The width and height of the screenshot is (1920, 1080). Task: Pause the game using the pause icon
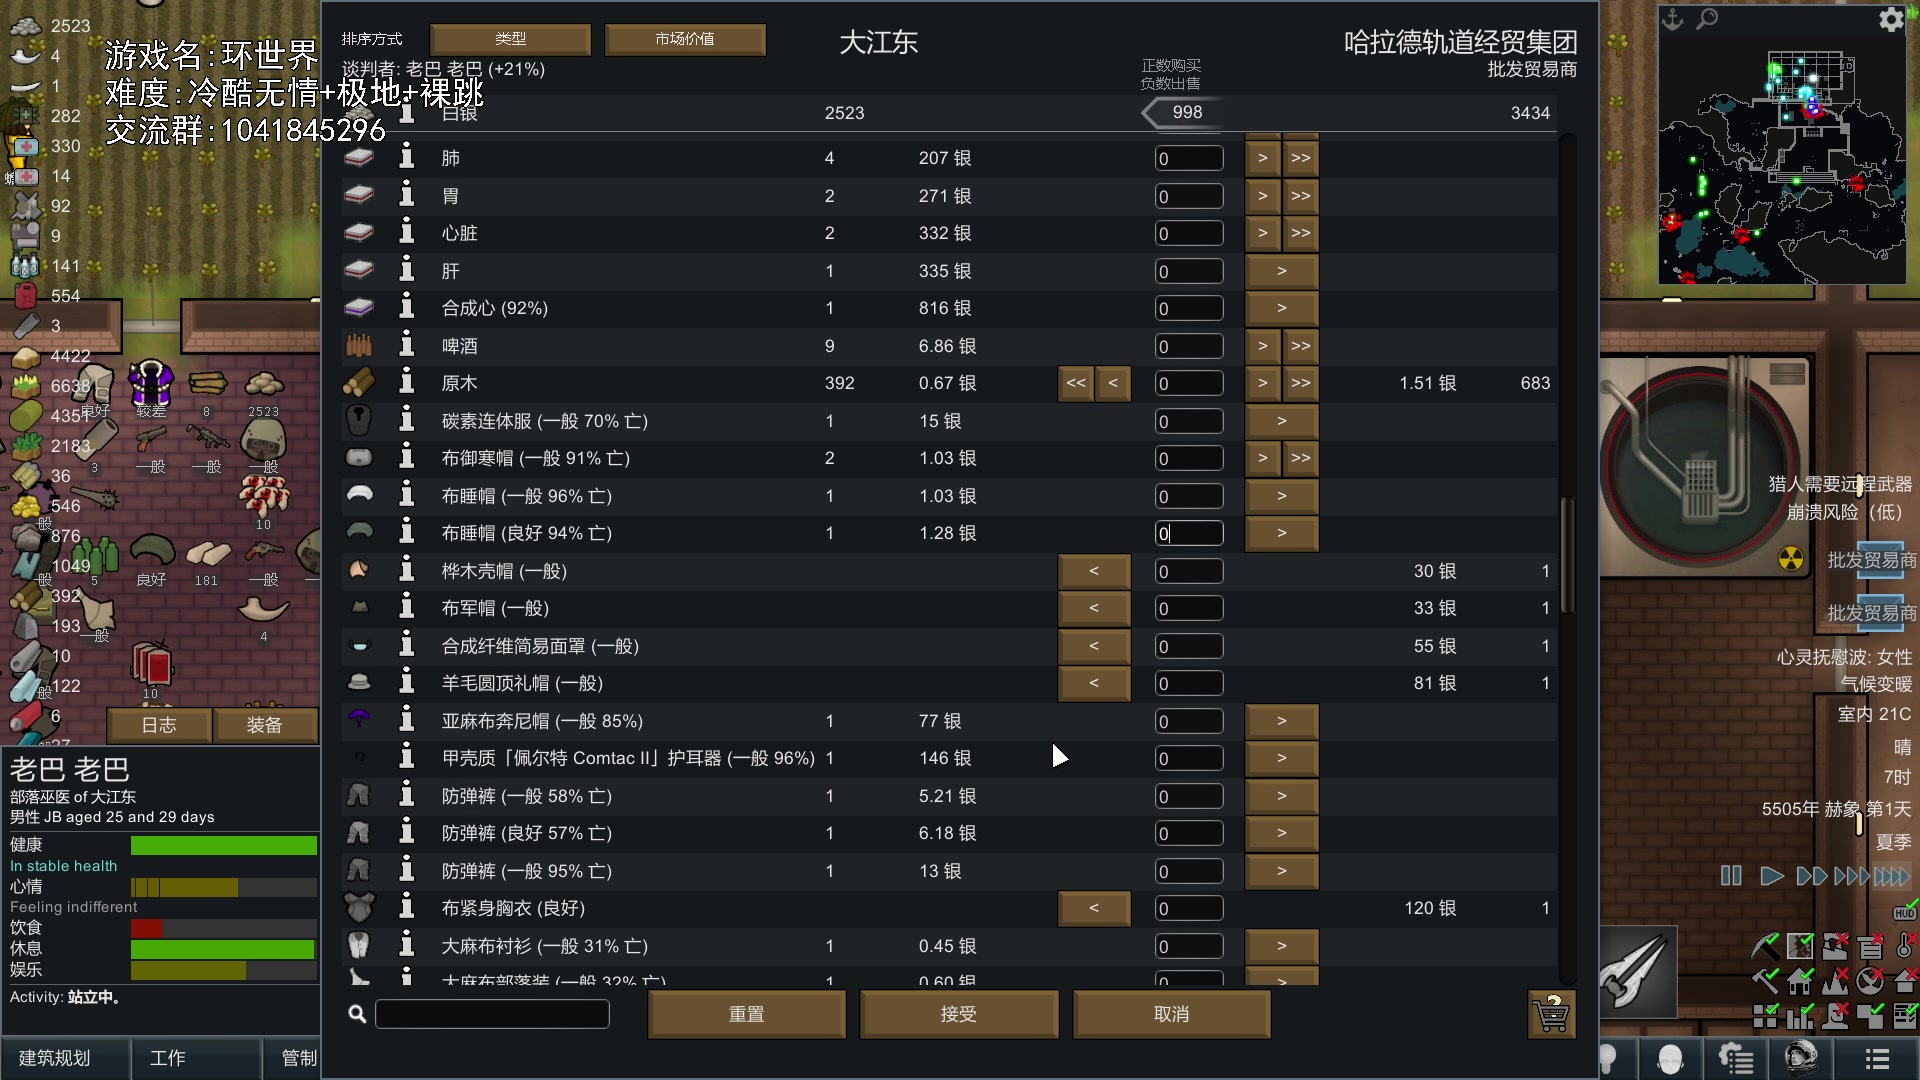[1732, 876]
